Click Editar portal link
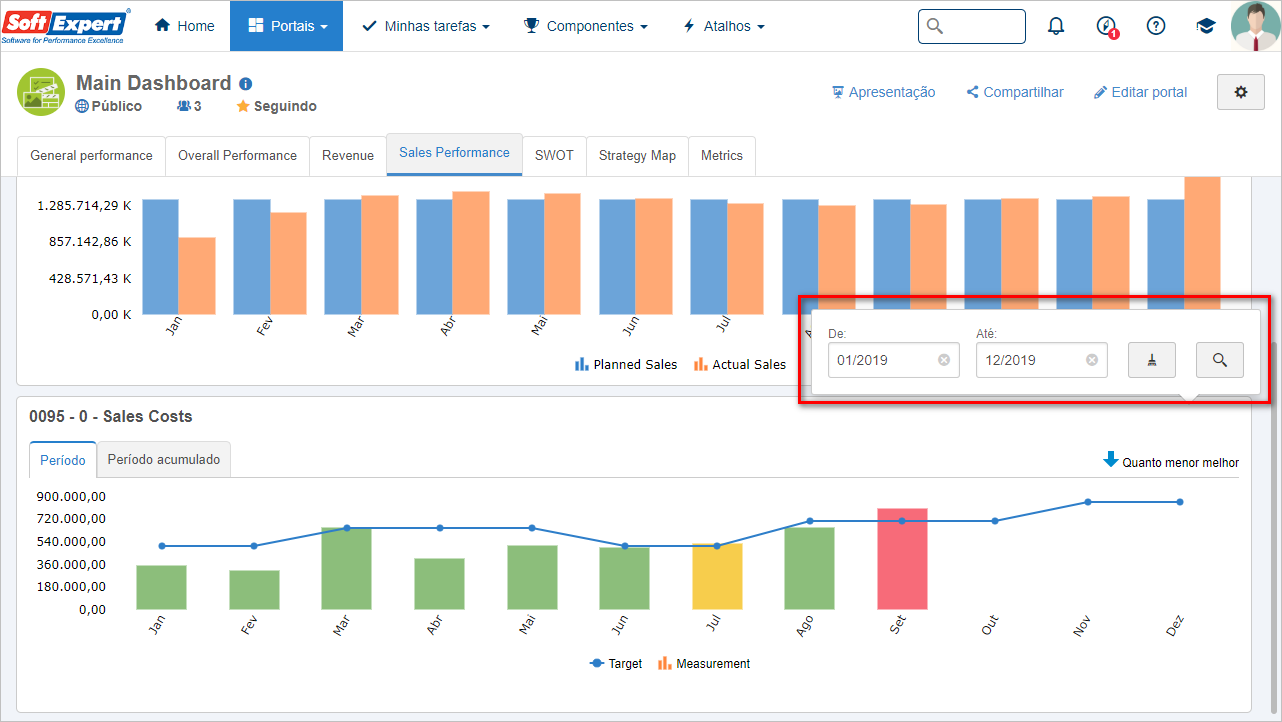Viewport: 1282px width, 722px height. pyautogui.click(x=1141, y=92)
